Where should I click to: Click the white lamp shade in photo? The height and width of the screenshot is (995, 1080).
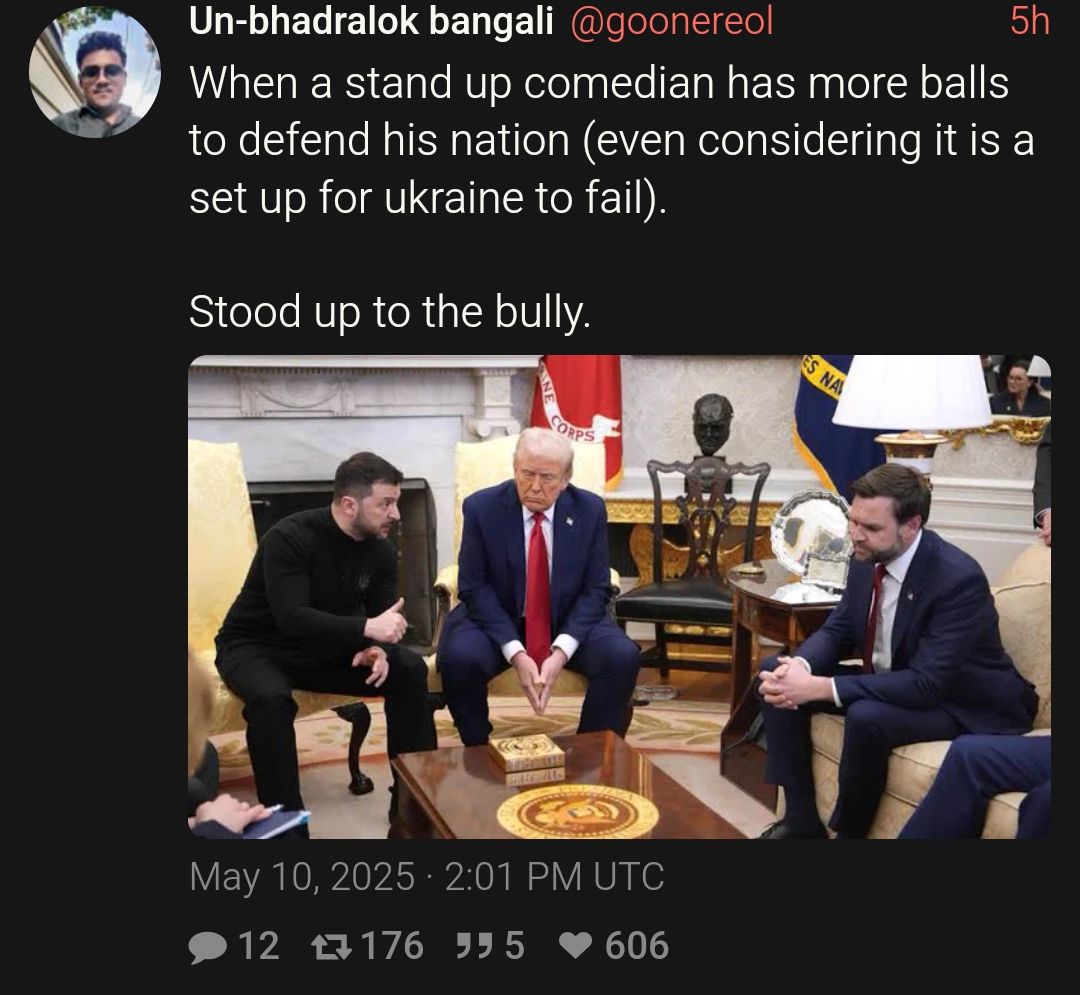point(911,392)
